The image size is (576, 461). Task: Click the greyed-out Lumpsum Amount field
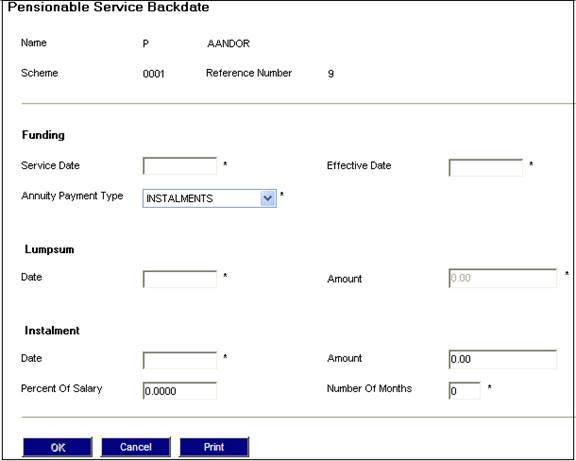[503, 278]
